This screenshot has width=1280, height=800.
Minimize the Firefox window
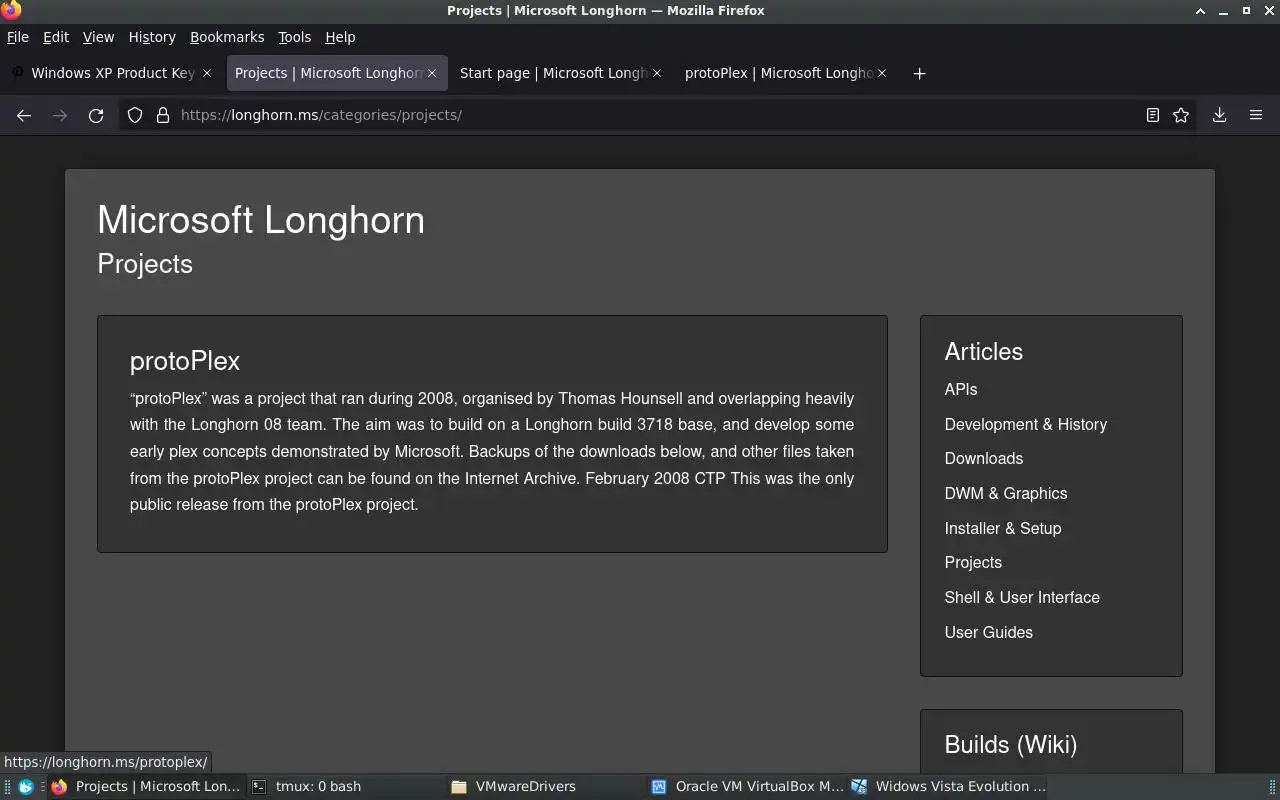tap(1223, 11)
